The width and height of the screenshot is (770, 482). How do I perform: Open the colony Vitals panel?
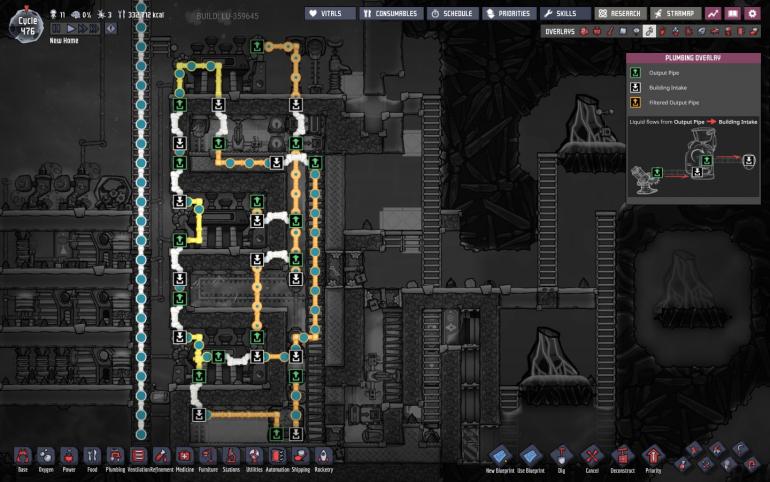point(330,13)
